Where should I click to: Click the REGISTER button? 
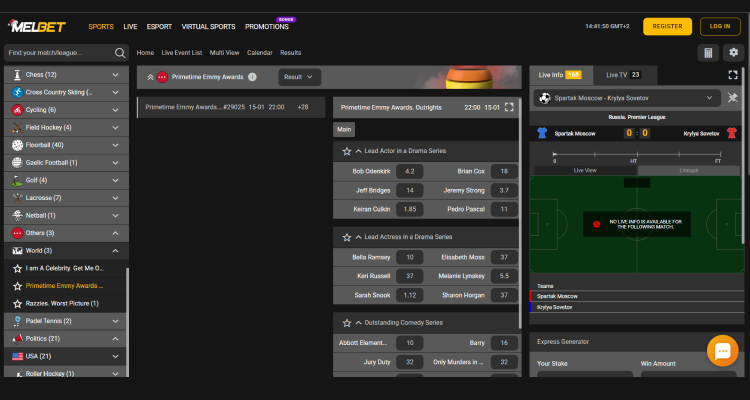[x=667, y=26]
